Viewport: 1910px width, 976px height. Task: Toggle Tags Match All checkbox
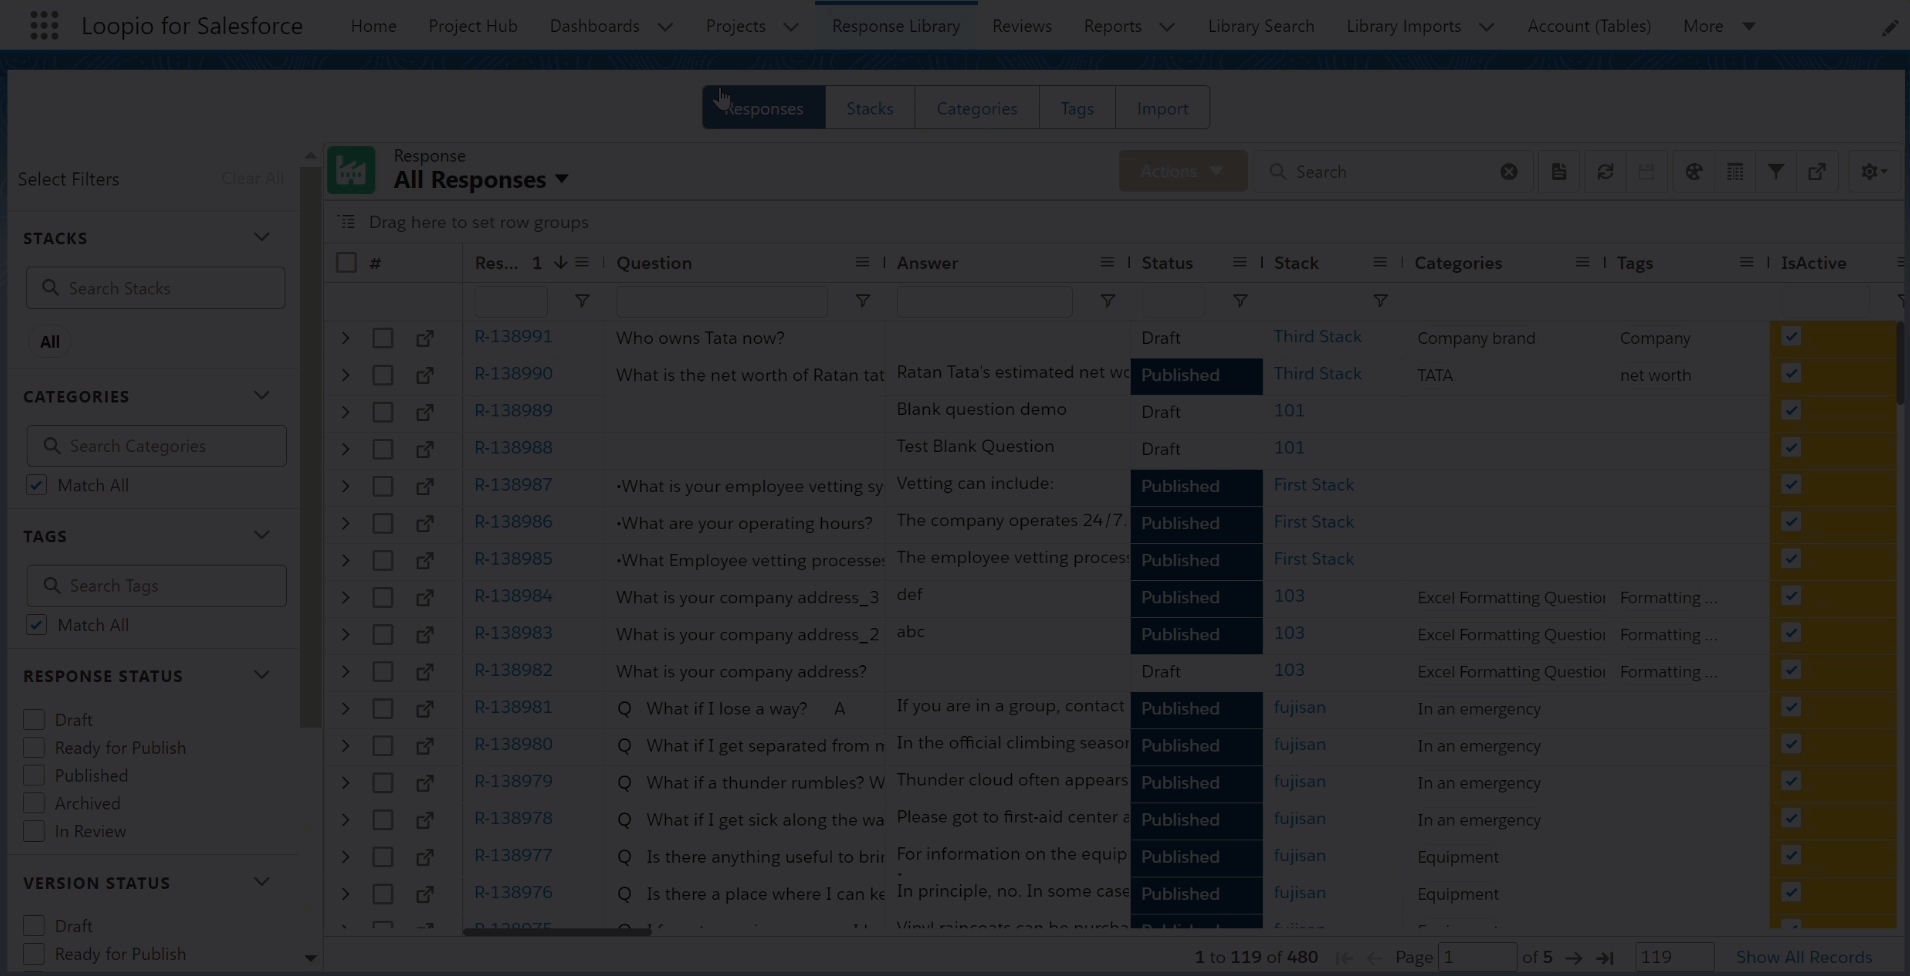pos(36,625)
